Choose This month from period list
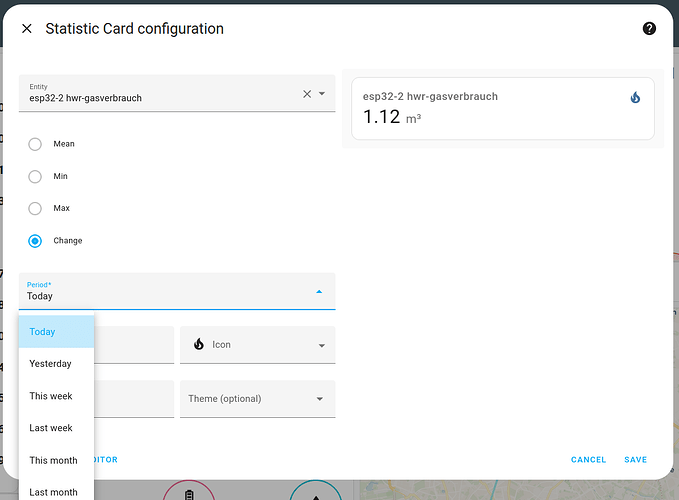 (x=56, y=460)
